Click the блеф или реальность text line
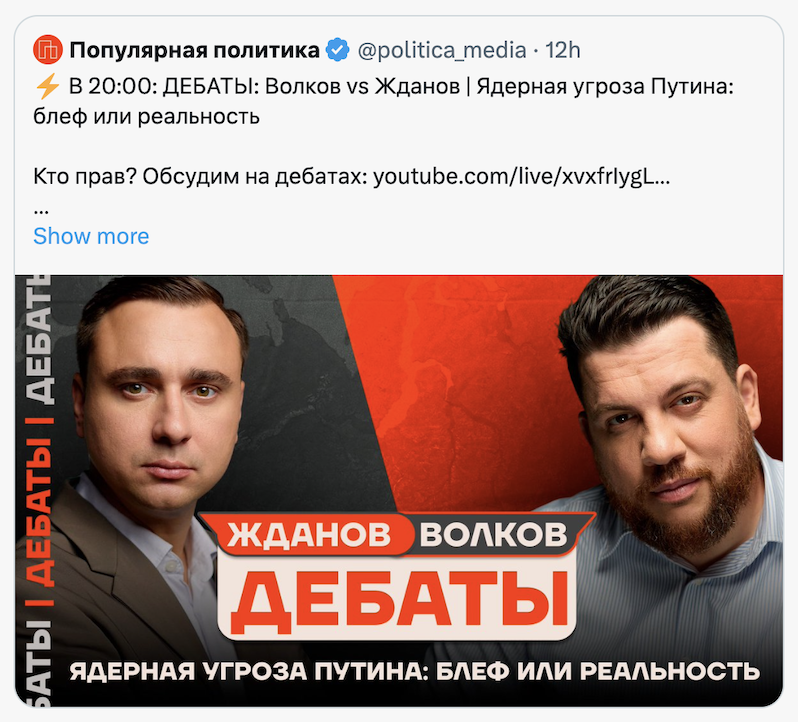The height and width of the screenshot is (722, 798). (x=147, y=117)
